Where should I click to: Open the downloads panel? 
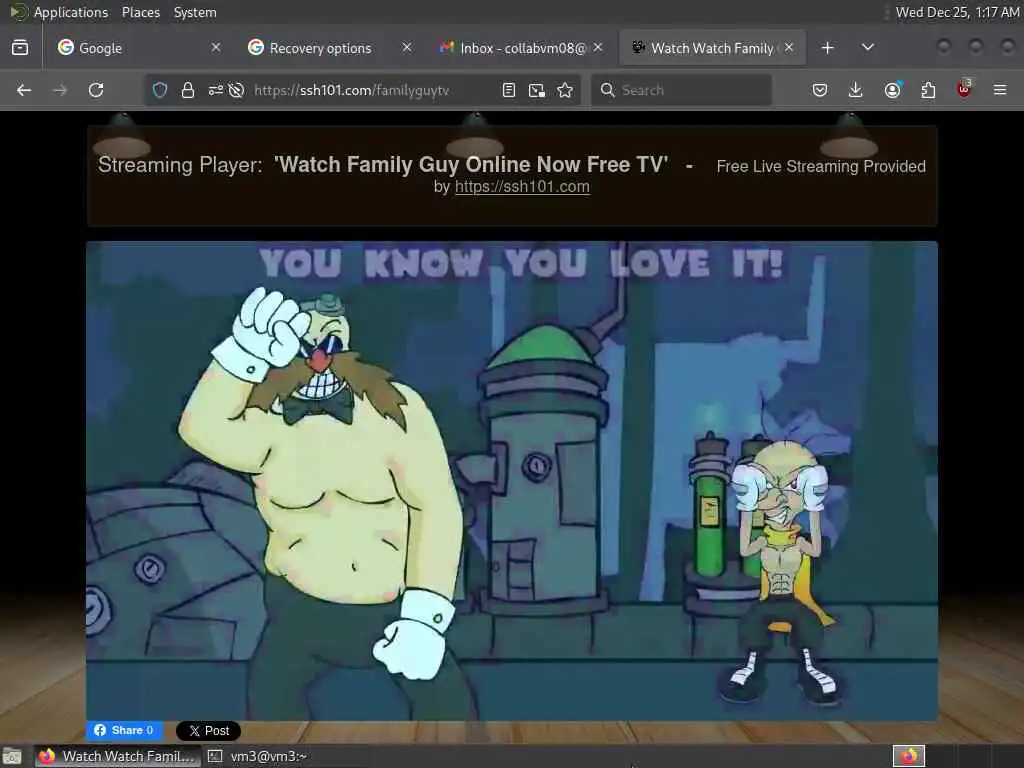coord(856,90)
